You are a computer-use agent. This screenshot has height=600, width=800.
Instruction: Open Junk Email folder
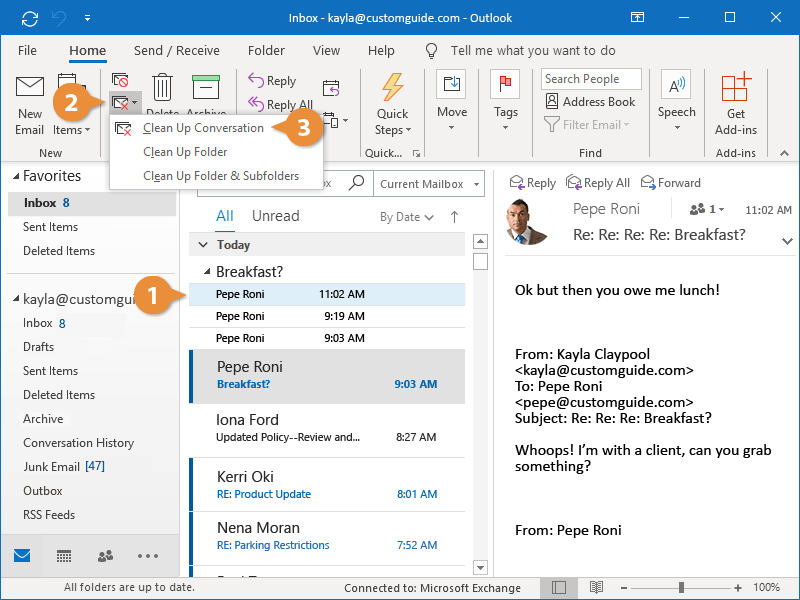click(x=64, y=466)
